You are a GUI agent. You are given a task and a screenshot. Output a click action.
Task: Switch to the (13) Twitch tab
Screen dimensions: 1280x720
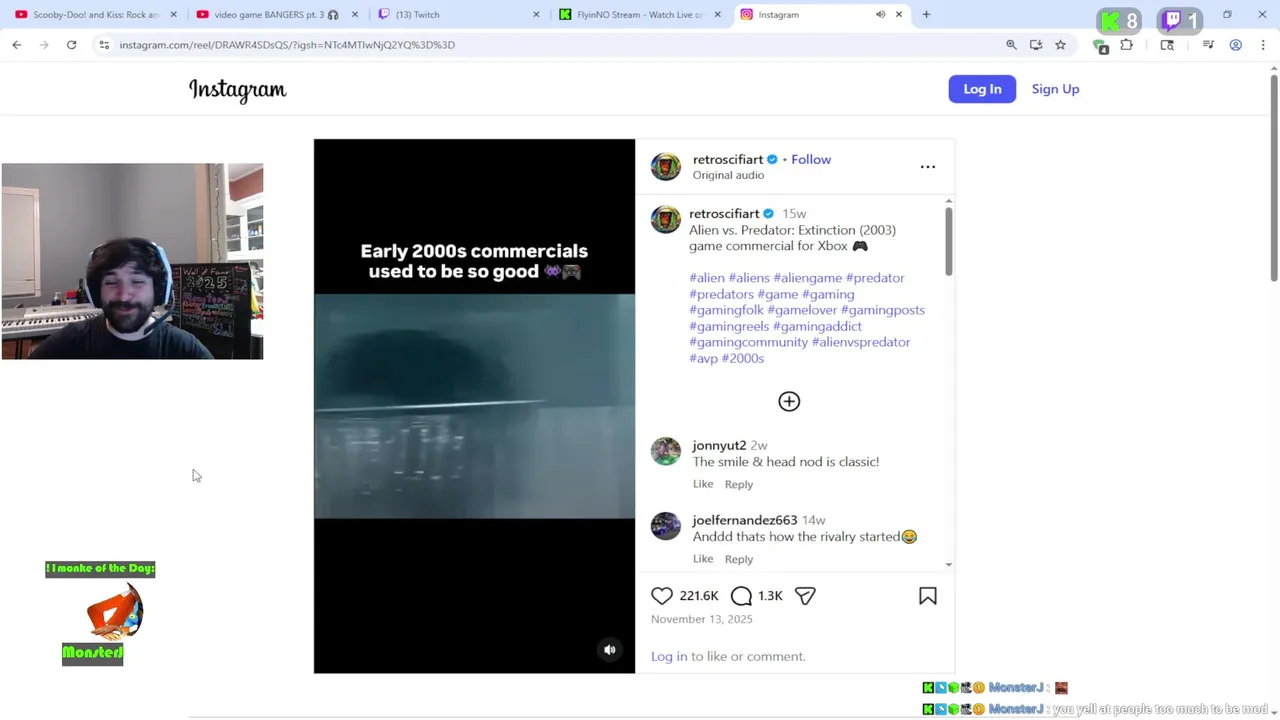point(456,14)
